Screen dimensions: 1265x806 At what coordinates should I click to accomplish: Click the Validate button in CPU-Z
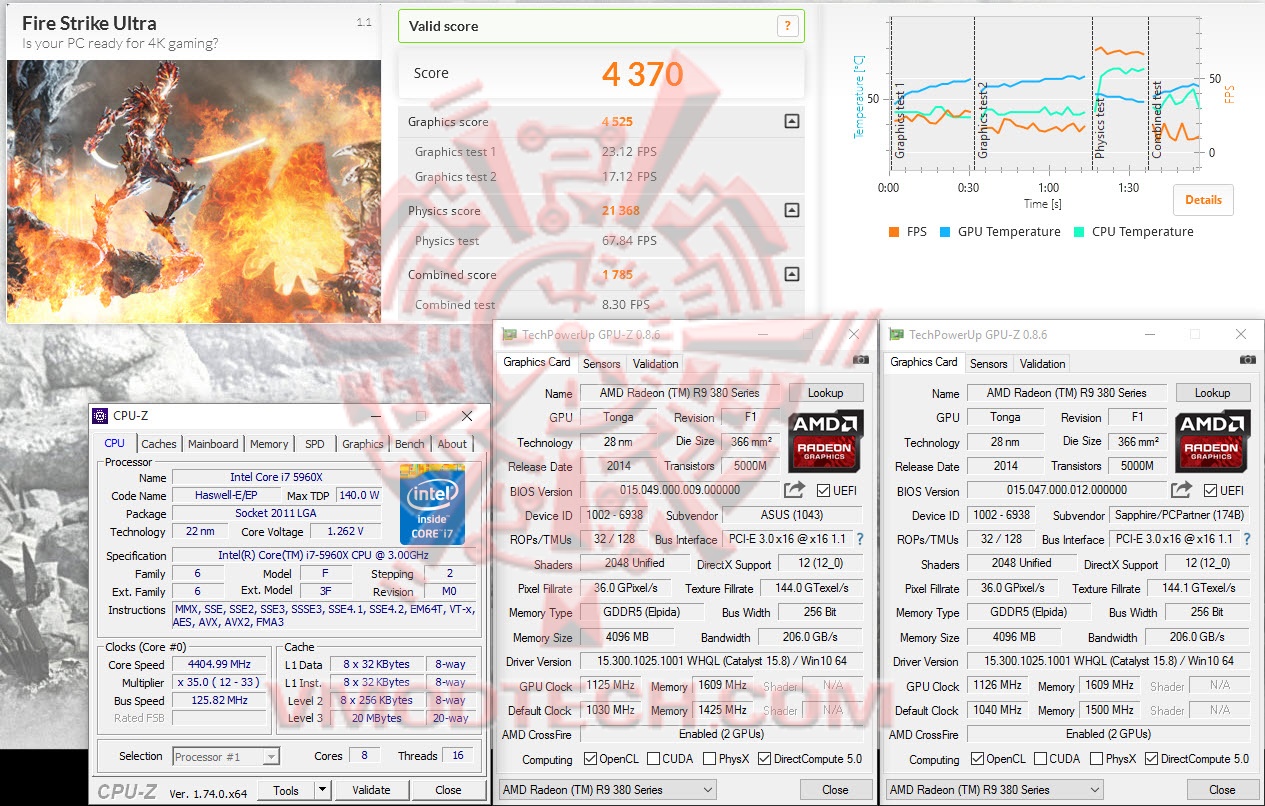click(x=371, y=790)
